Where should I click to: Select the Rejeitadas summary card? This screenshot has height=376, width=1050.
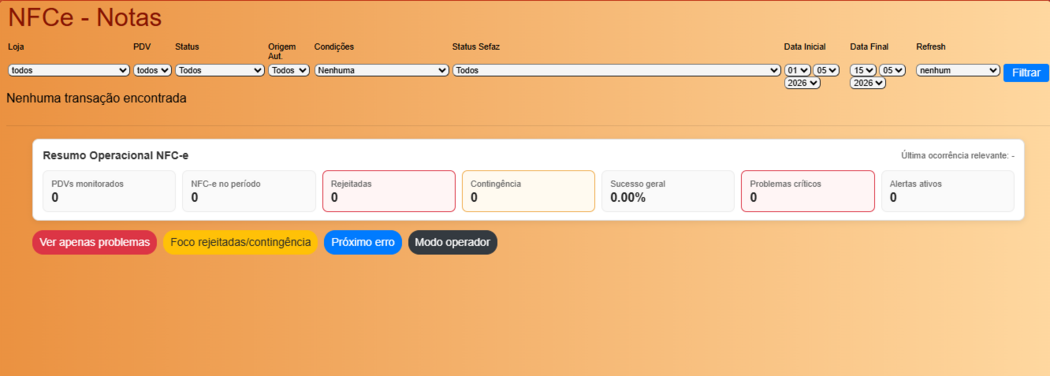pos(389,191)
